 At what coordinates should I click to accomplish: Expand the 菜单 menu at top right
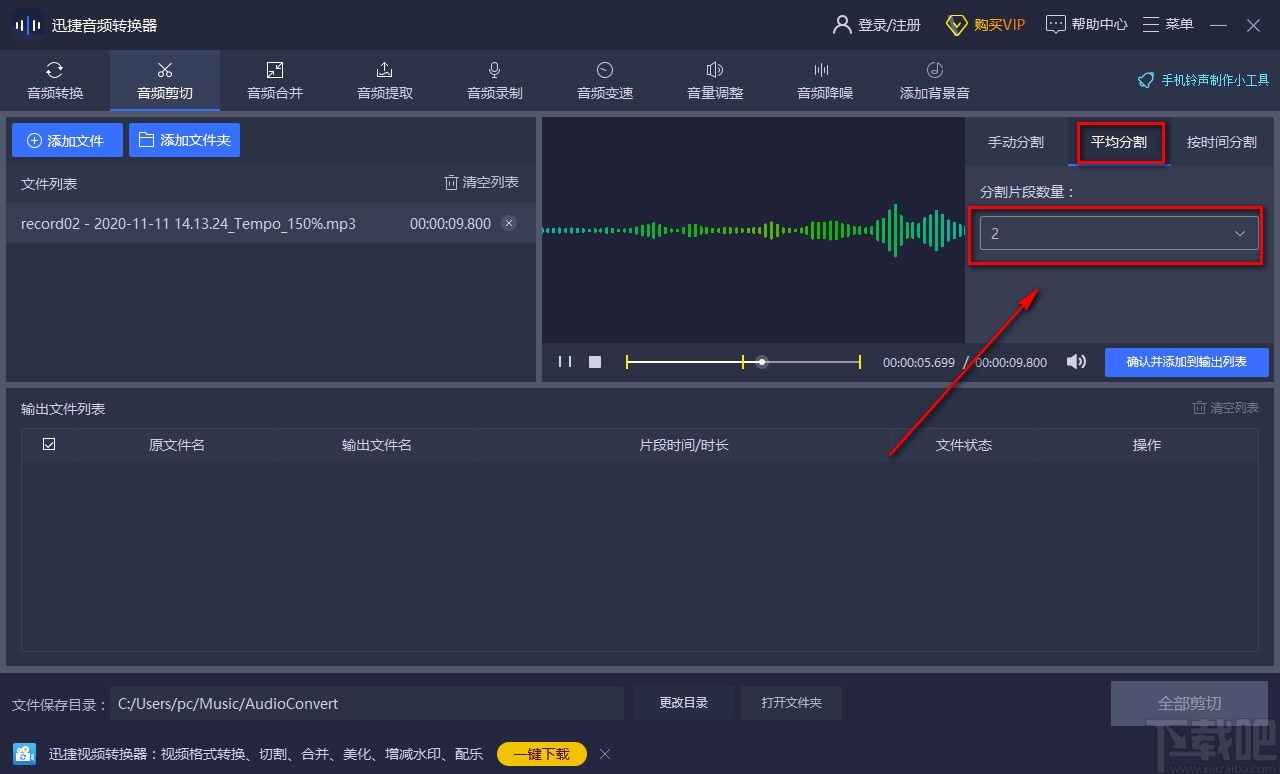(1167, 23)
